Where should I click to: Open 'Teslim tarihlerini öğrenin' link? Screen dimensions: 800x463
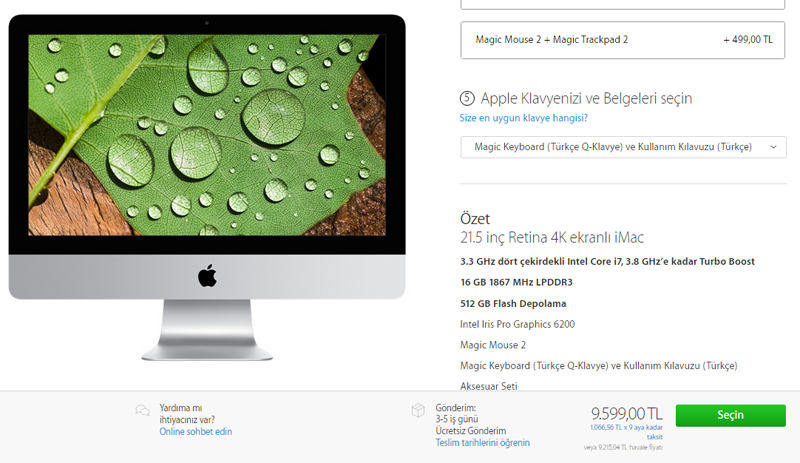click(482, 443)
